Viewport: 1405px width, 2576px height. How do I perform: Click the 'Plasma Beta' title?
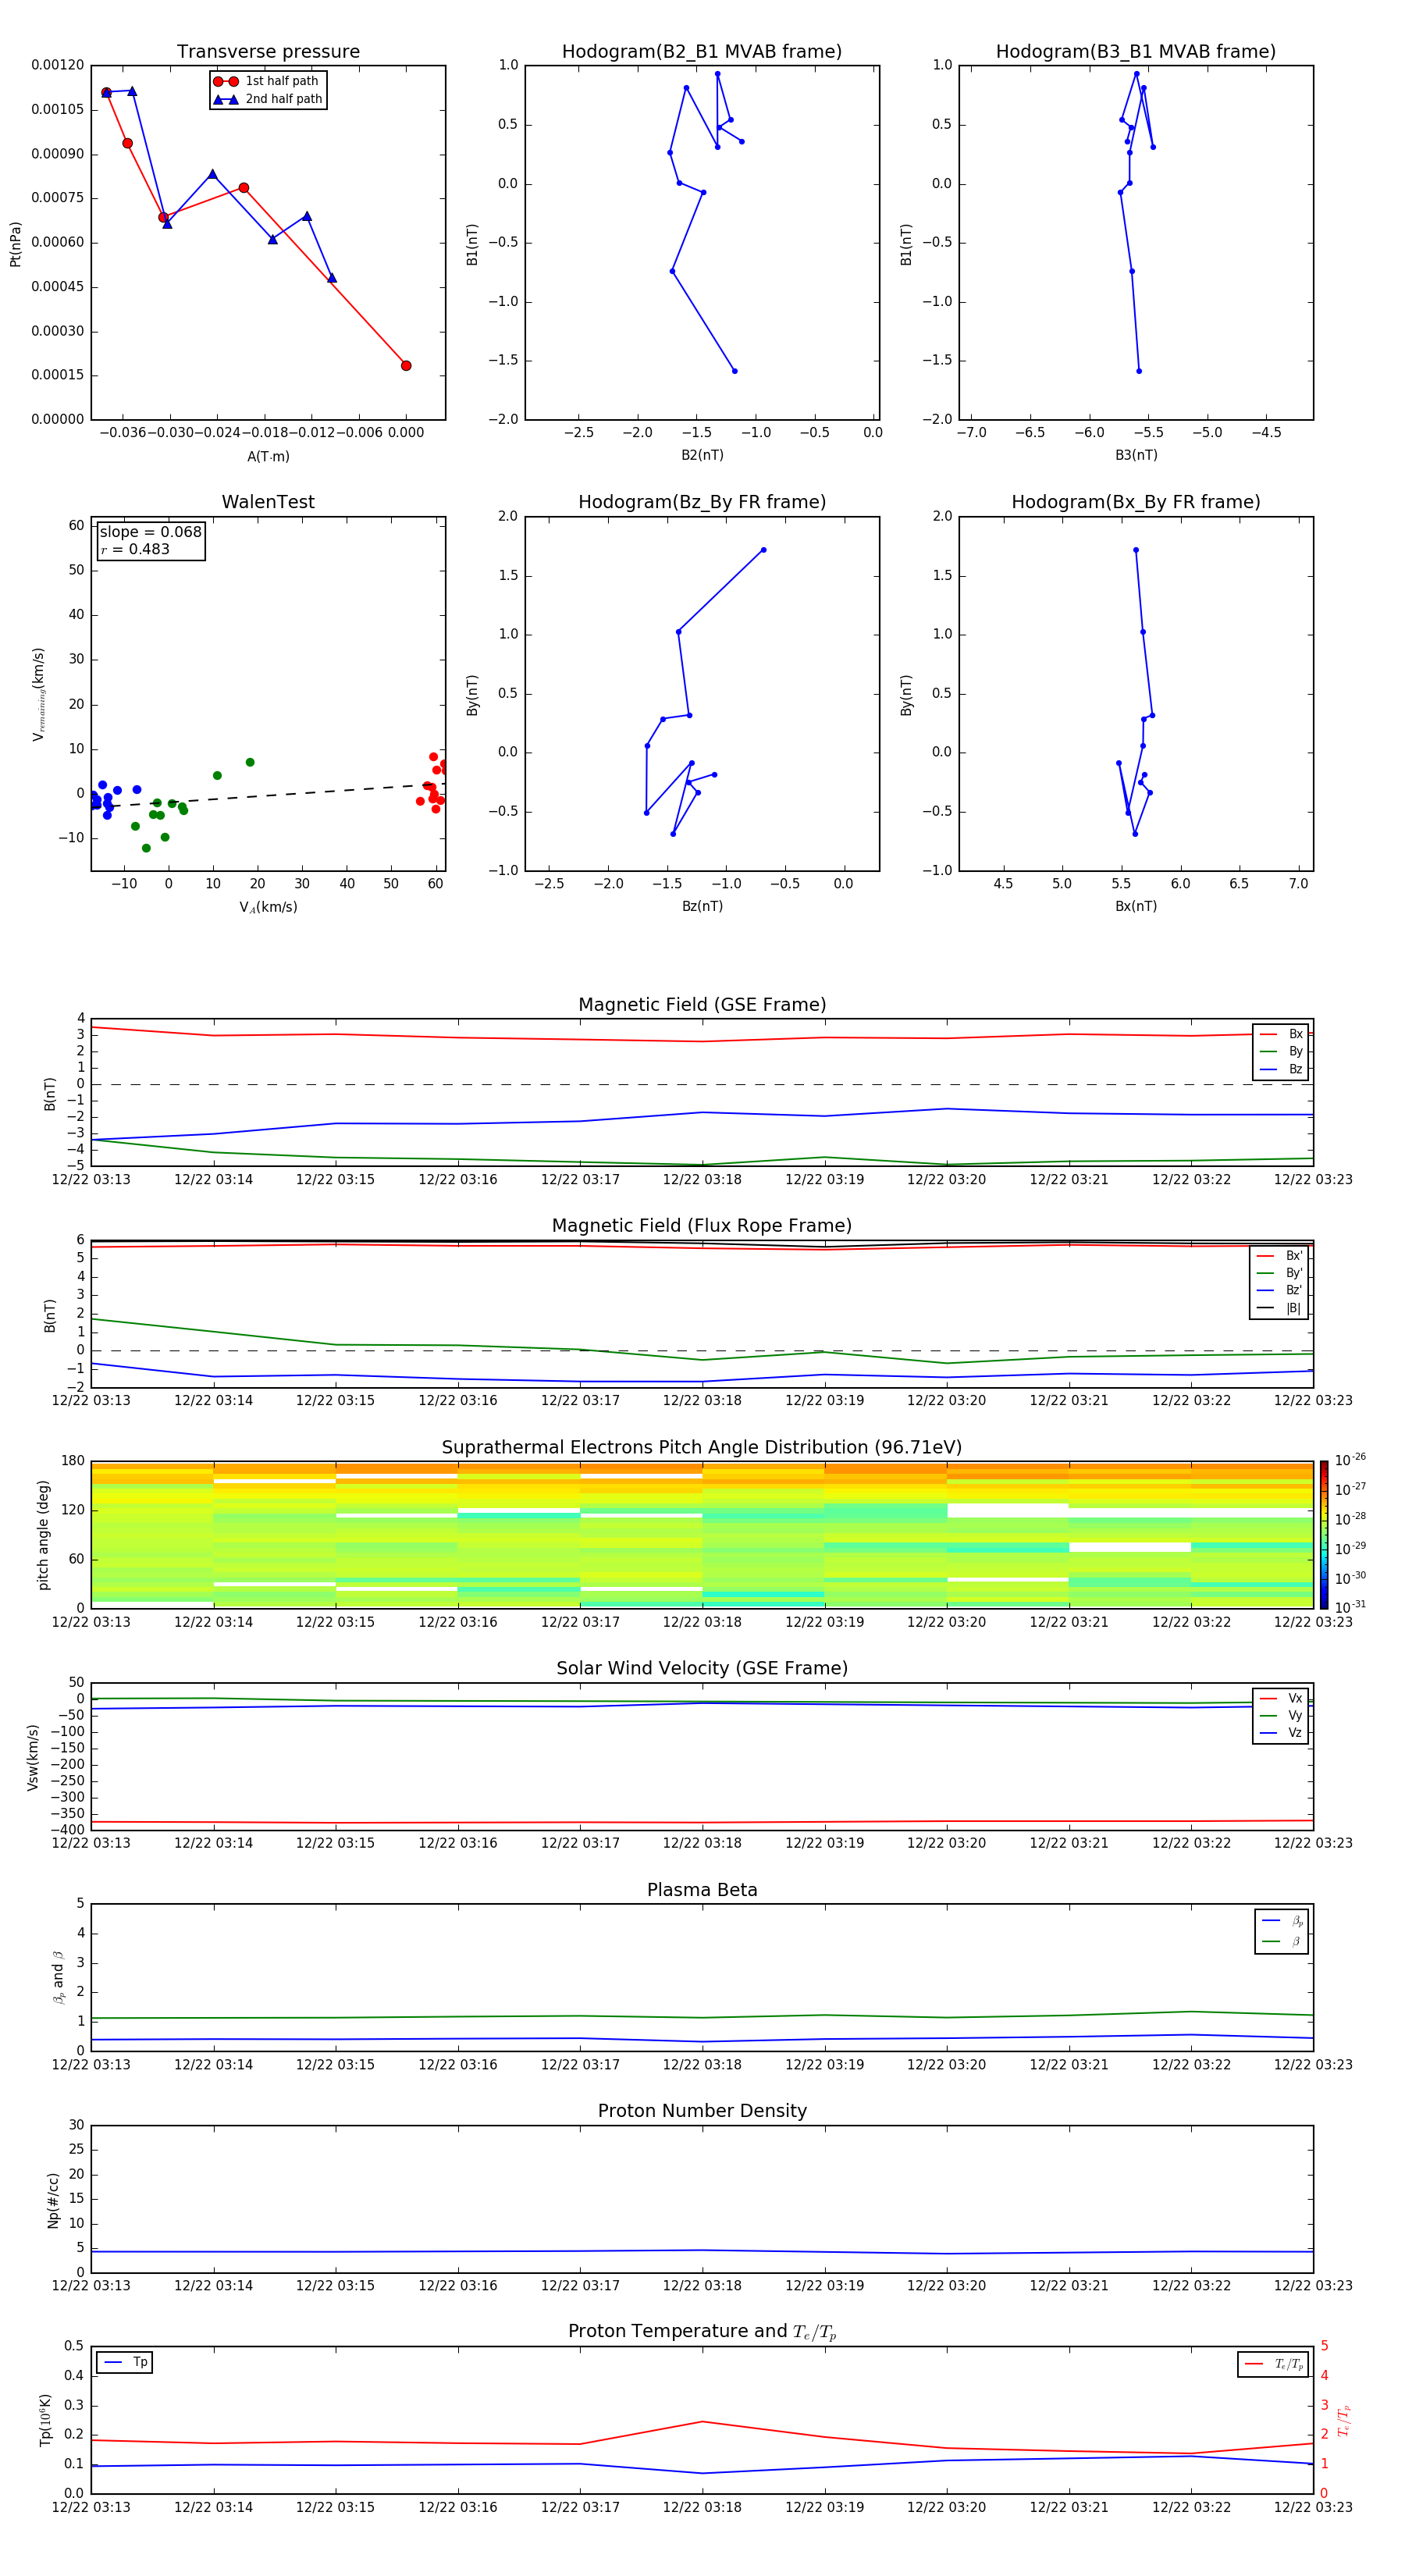coord(702,1891)
